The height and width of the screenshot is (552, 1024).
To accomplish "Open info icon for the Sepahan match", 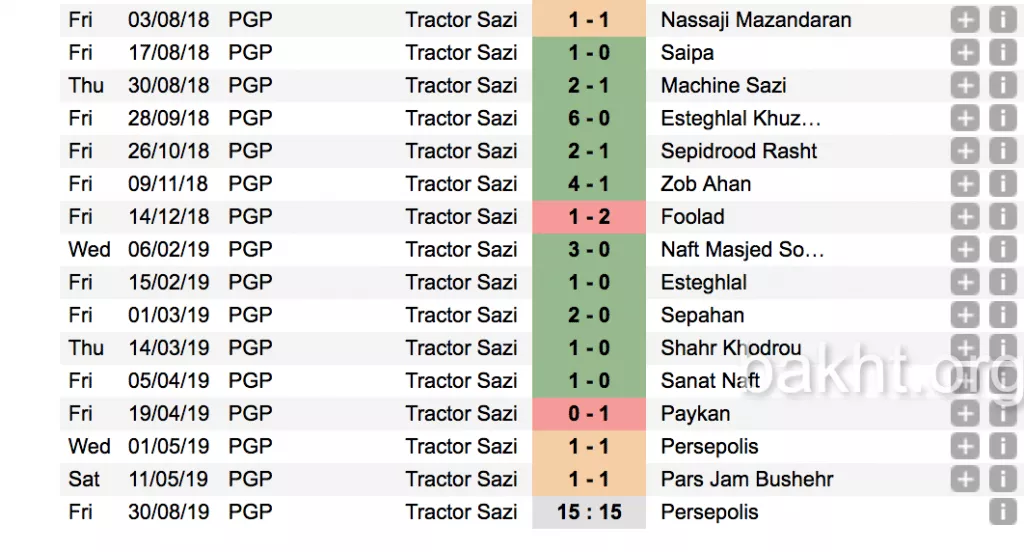I will [1002, 315].
